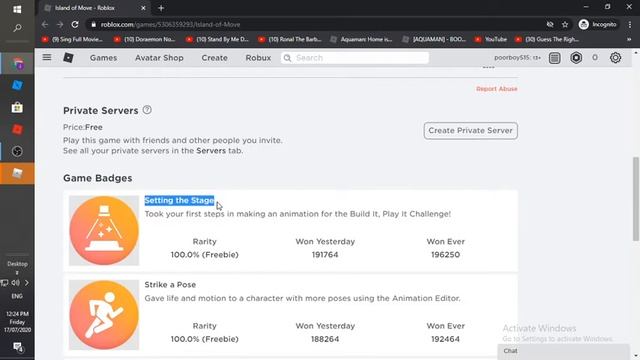The width and height of the screenshot is (640, 360).
Task: Open the taskbar clock showing 12:24 PM
Action: [x=17, y=322]
